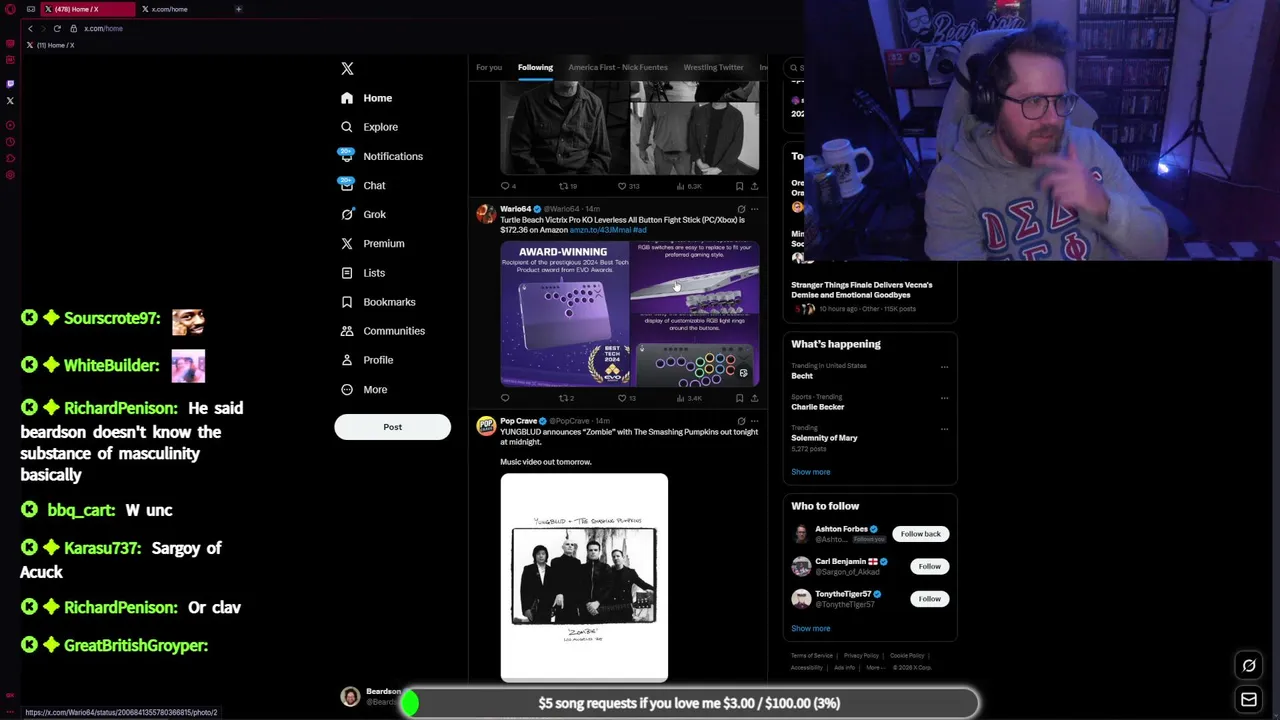This screenshot has width=1280, height=720.
Task: Open the Terms of Service link
Action: [811, 656]
